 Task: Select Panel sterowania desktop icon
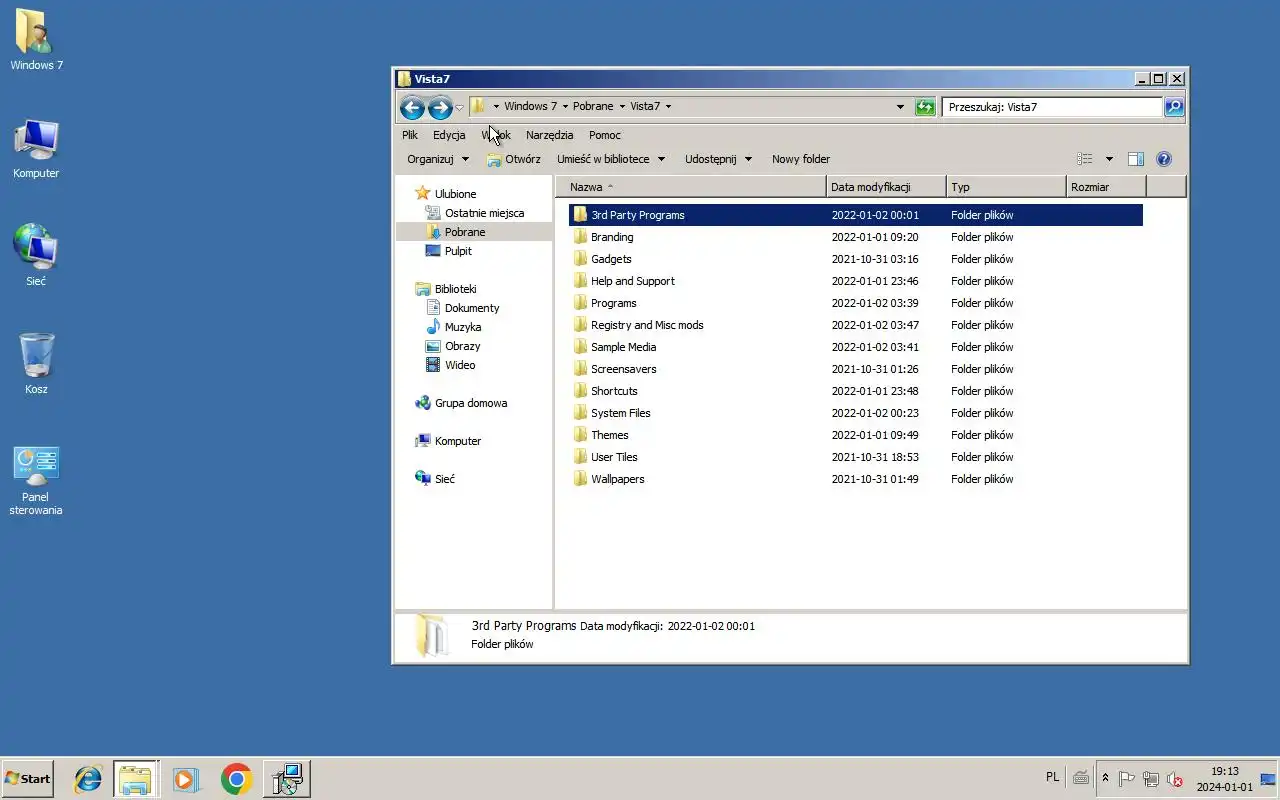(x=36, y=480)
